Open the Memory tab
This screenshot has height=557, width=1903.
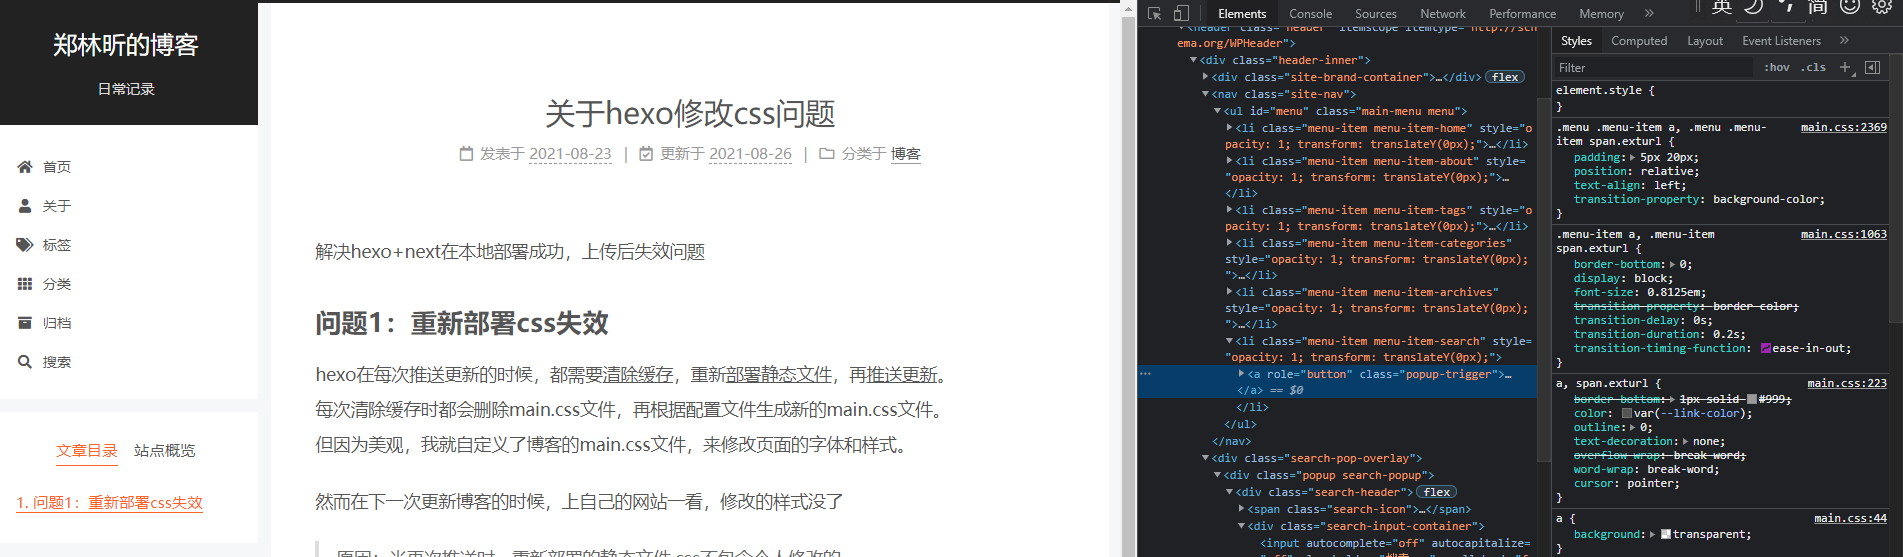click(1601, 14)
